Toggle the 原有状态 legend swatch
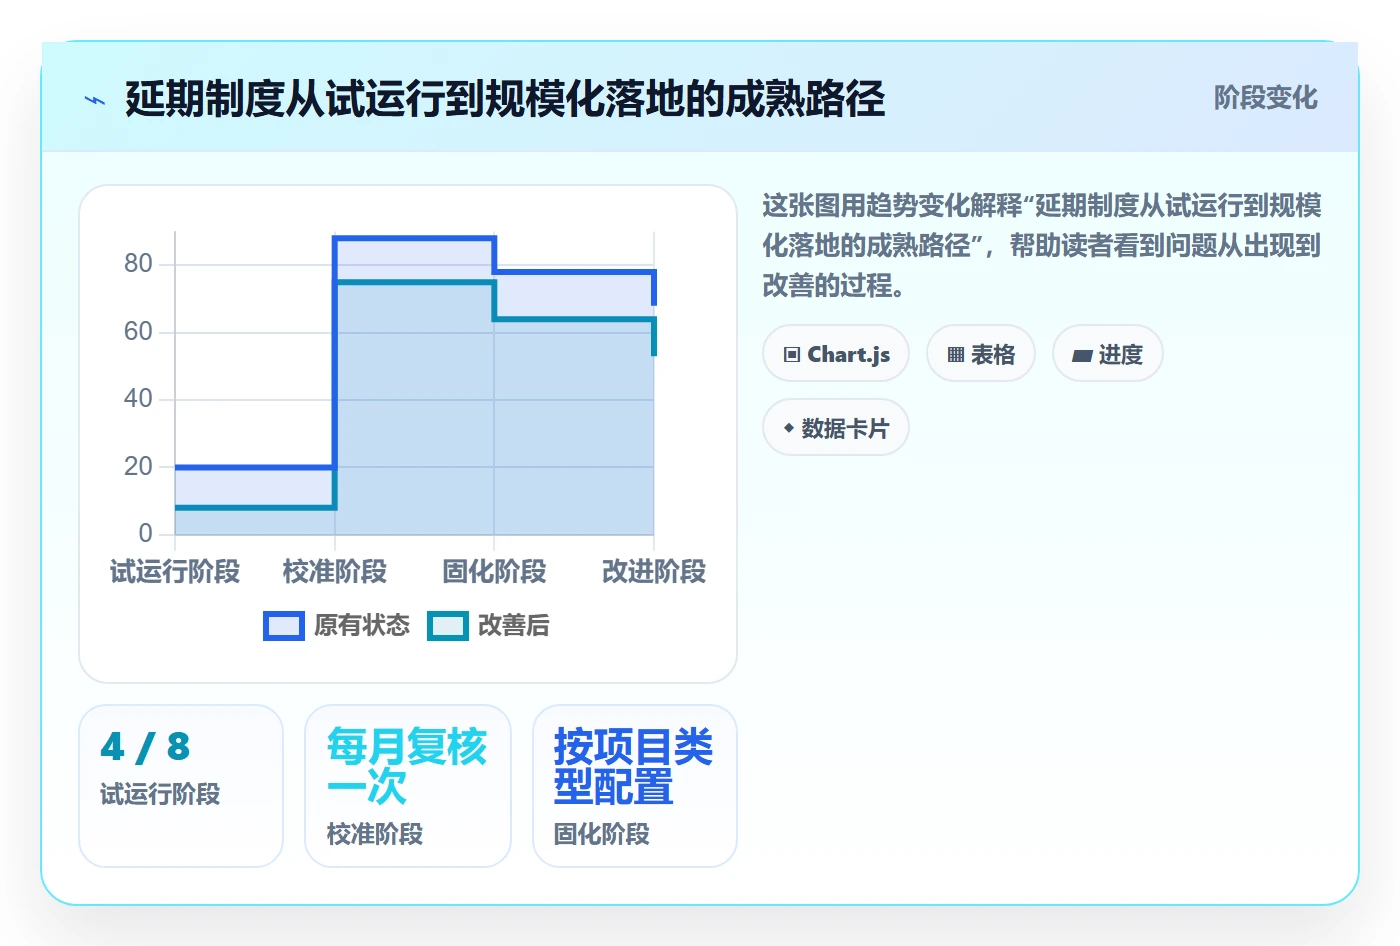This screenshot has height=946, width=1400. click(284, 626)
